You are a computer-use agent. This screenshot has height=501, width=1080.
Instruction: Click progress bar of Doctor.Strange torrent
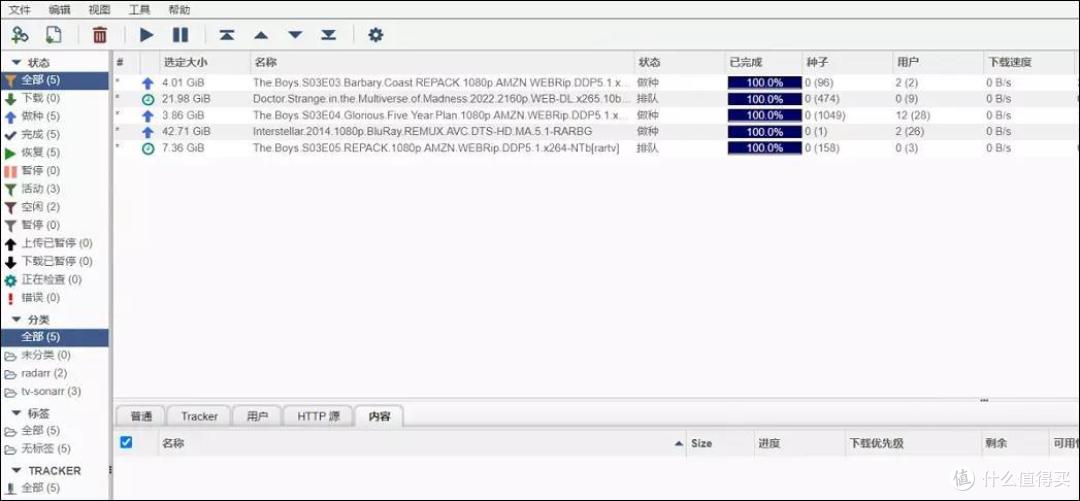765,99
